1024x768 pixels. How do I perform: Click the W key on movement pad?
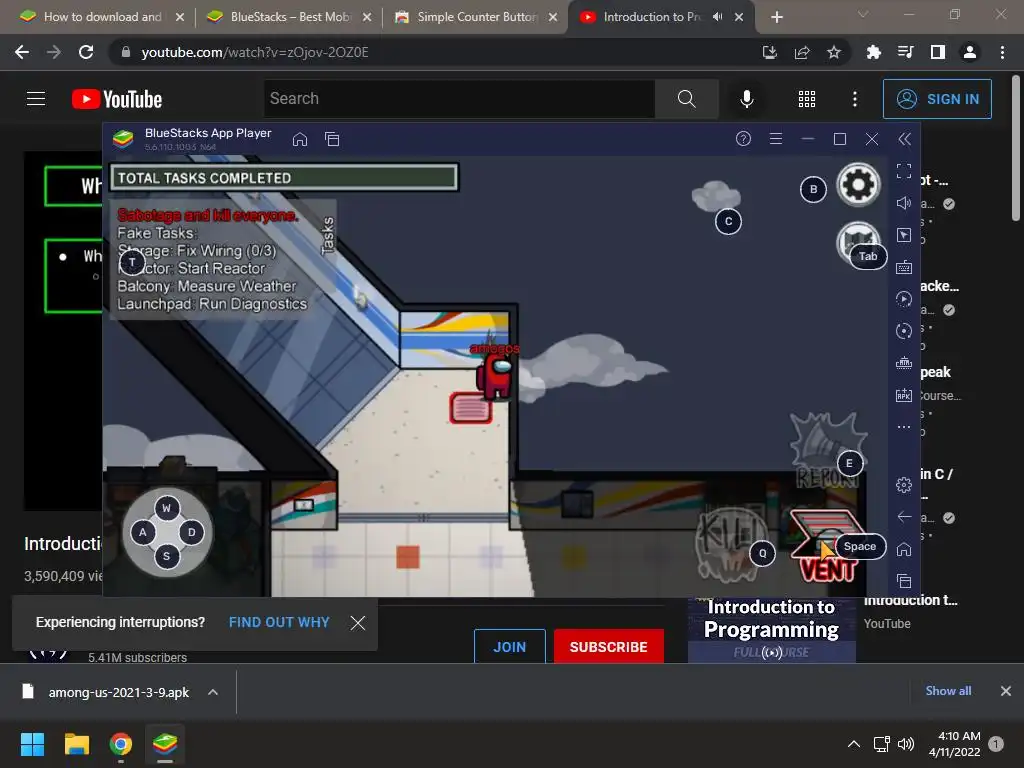click(167, 508)
